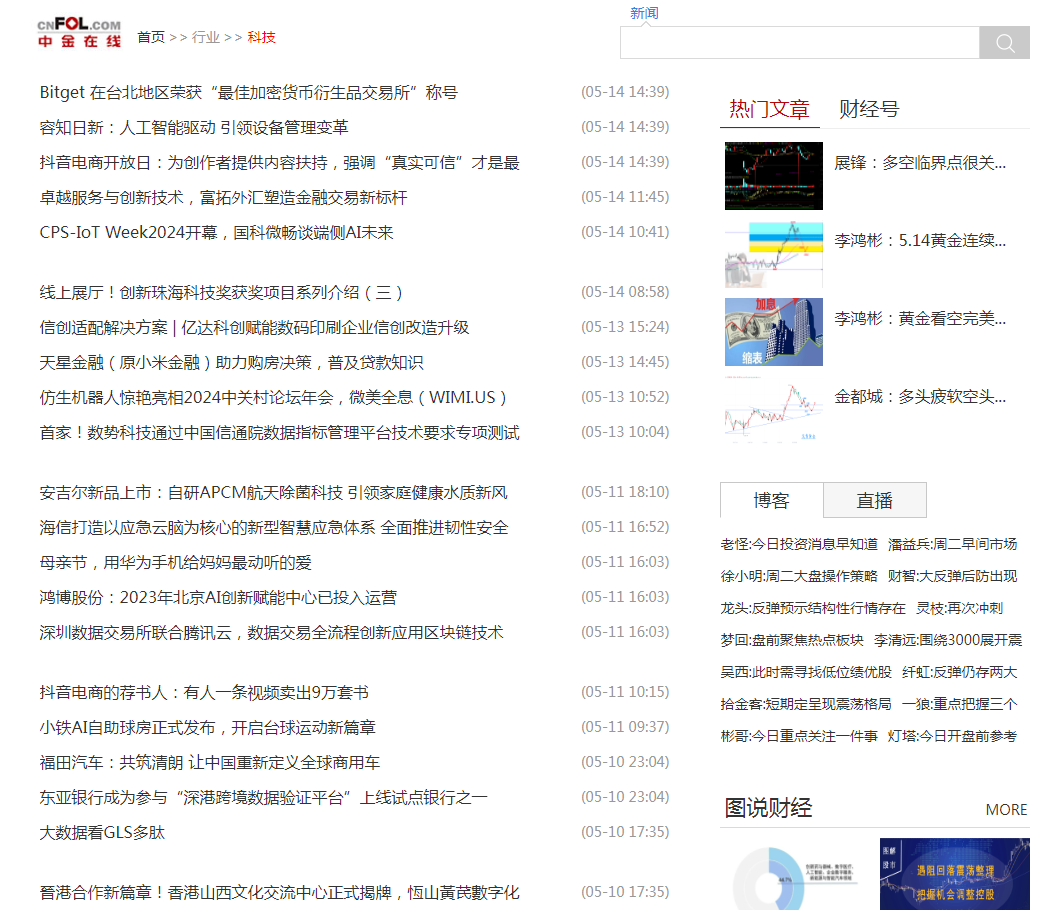
Task: Switch to the 财经号 tab
Action: tap(869, 109)
